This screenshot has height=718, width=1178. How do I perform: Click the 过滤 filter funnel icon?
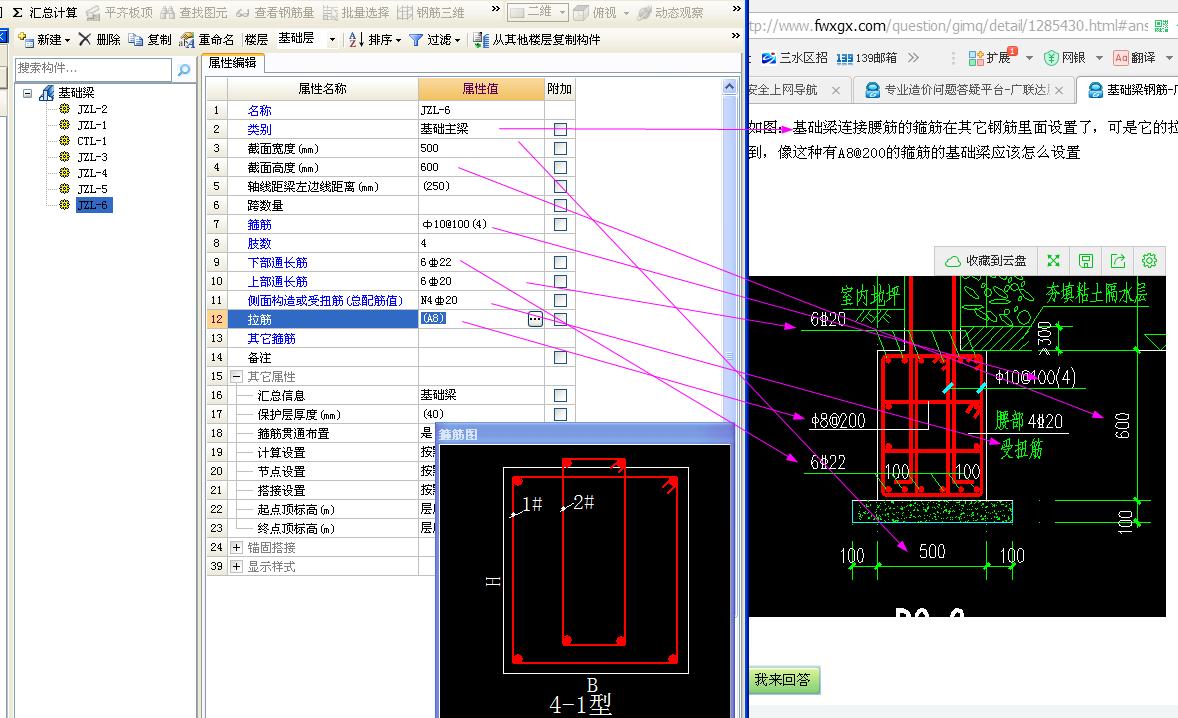[x=415, y=39]
